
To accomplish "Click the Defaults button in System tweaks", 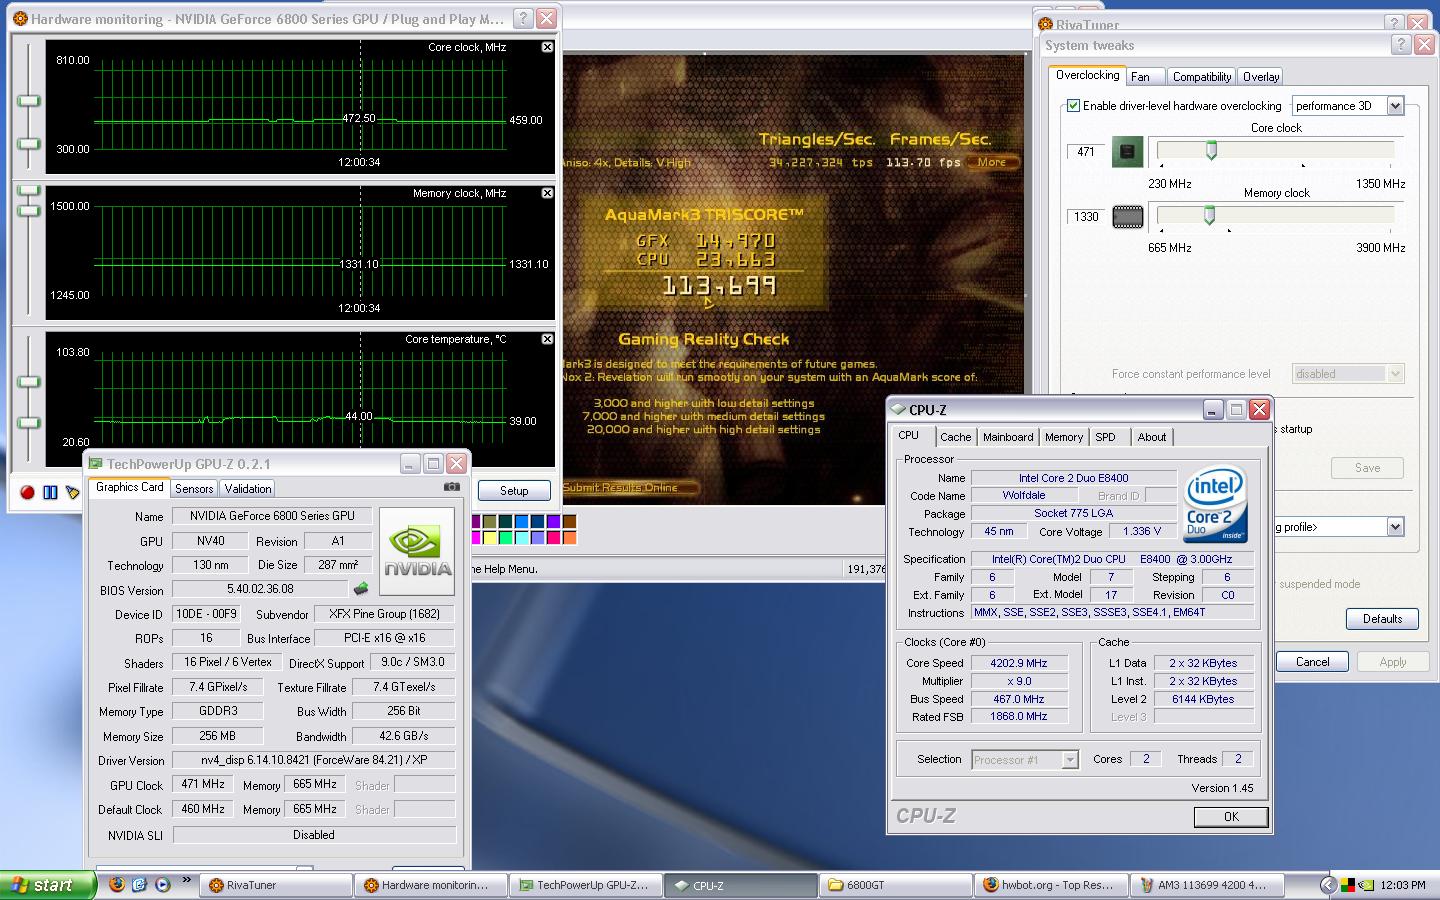I will pyautogui.click(x=1382, y=619).
